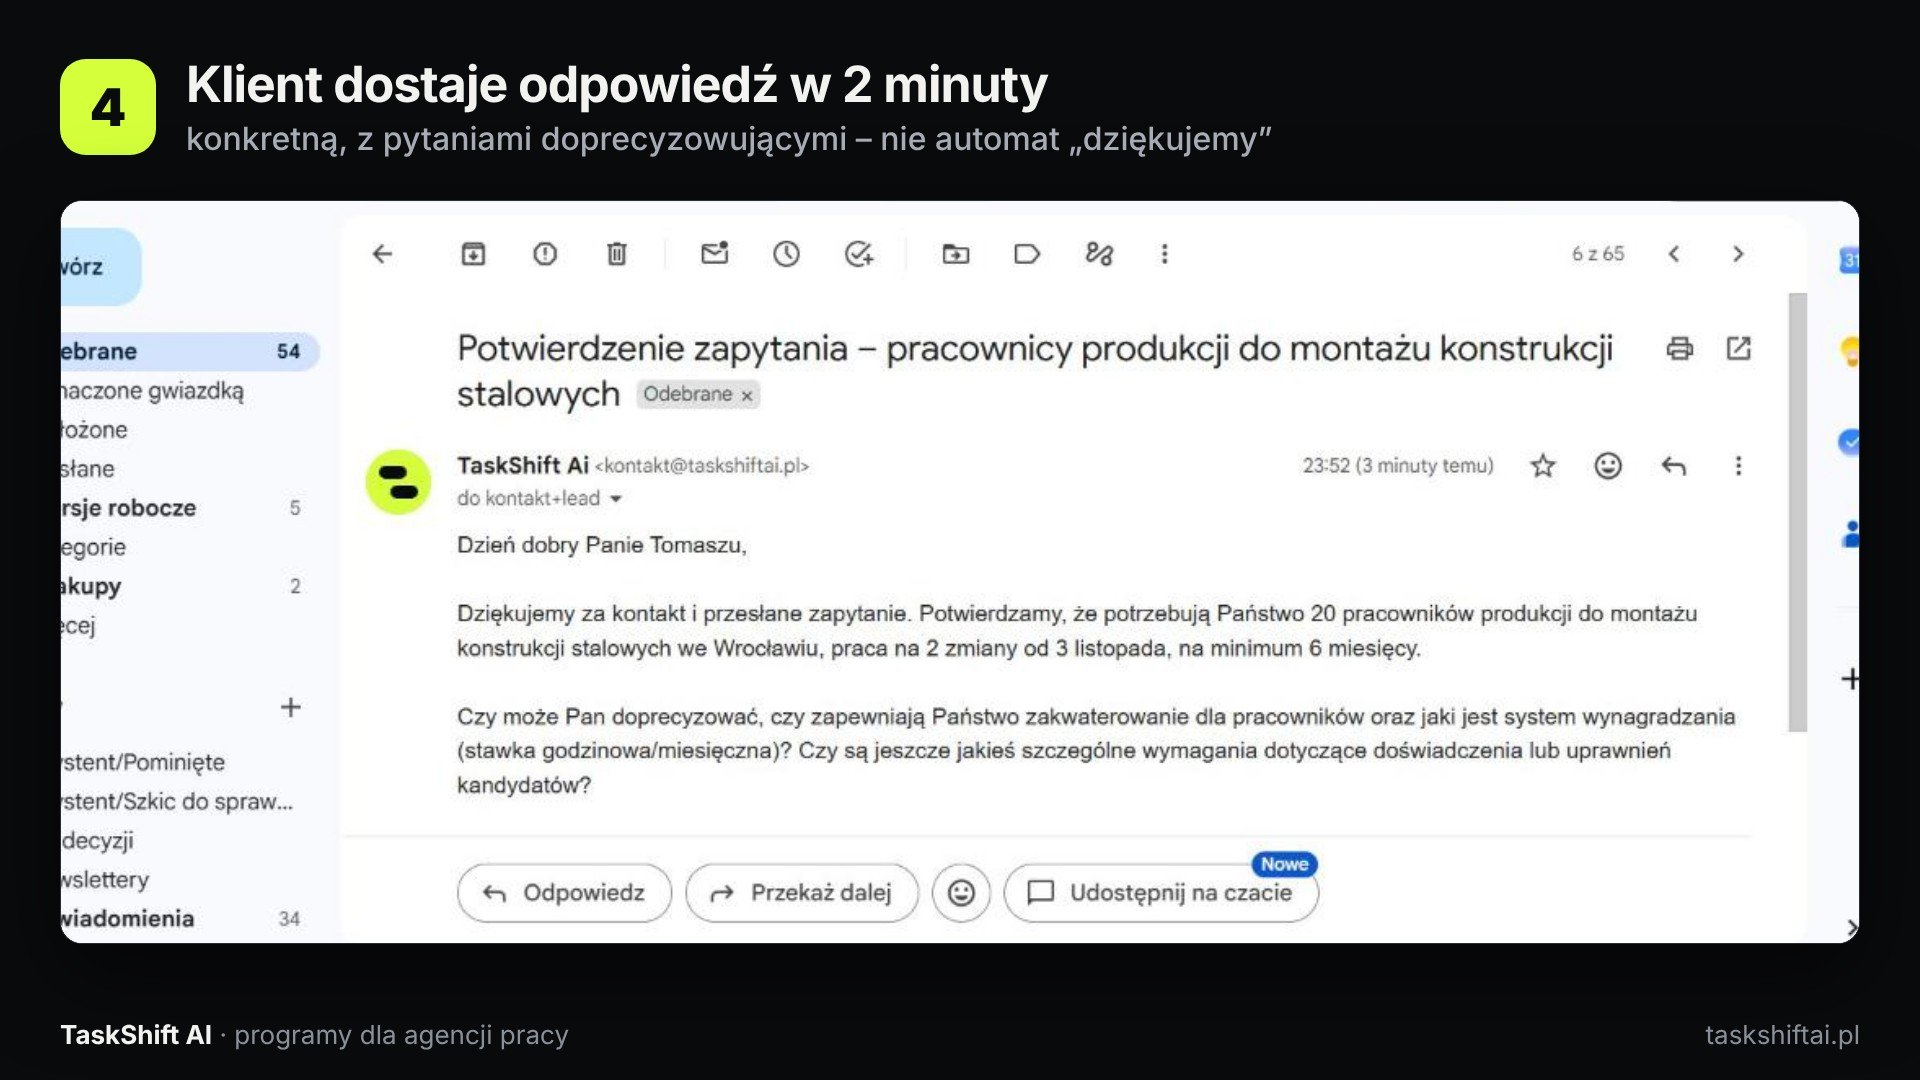Print the email using printer icon

1680,348
